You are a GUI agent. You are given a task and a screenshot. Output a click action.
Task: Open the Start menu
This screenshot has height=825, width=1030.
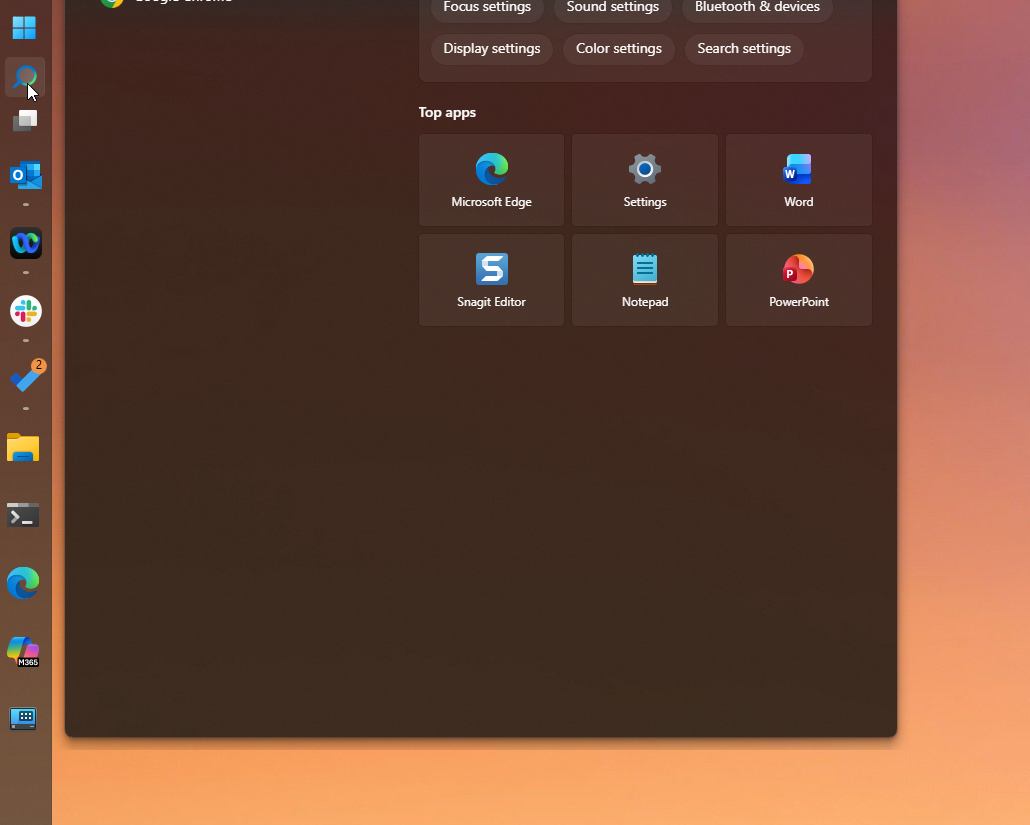[23, 27]
